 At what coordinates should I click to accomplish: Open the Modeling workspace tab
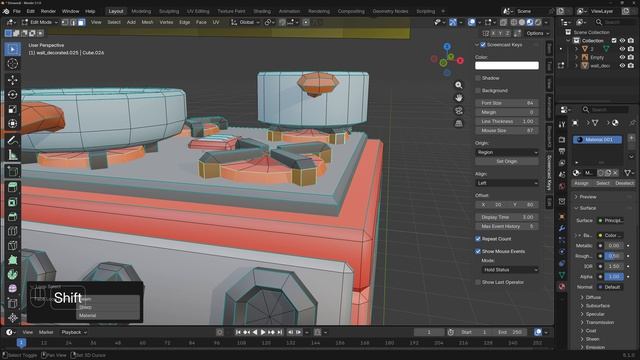tap(141, 11)
